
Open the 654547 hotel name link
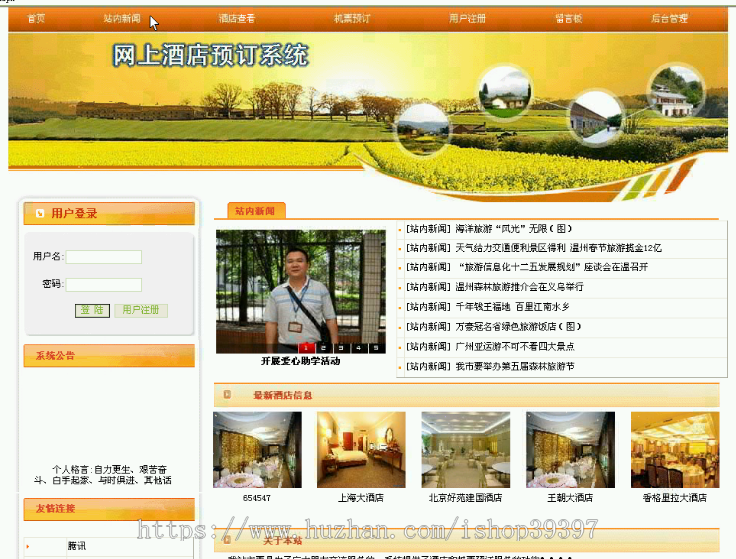coord(257,498)
